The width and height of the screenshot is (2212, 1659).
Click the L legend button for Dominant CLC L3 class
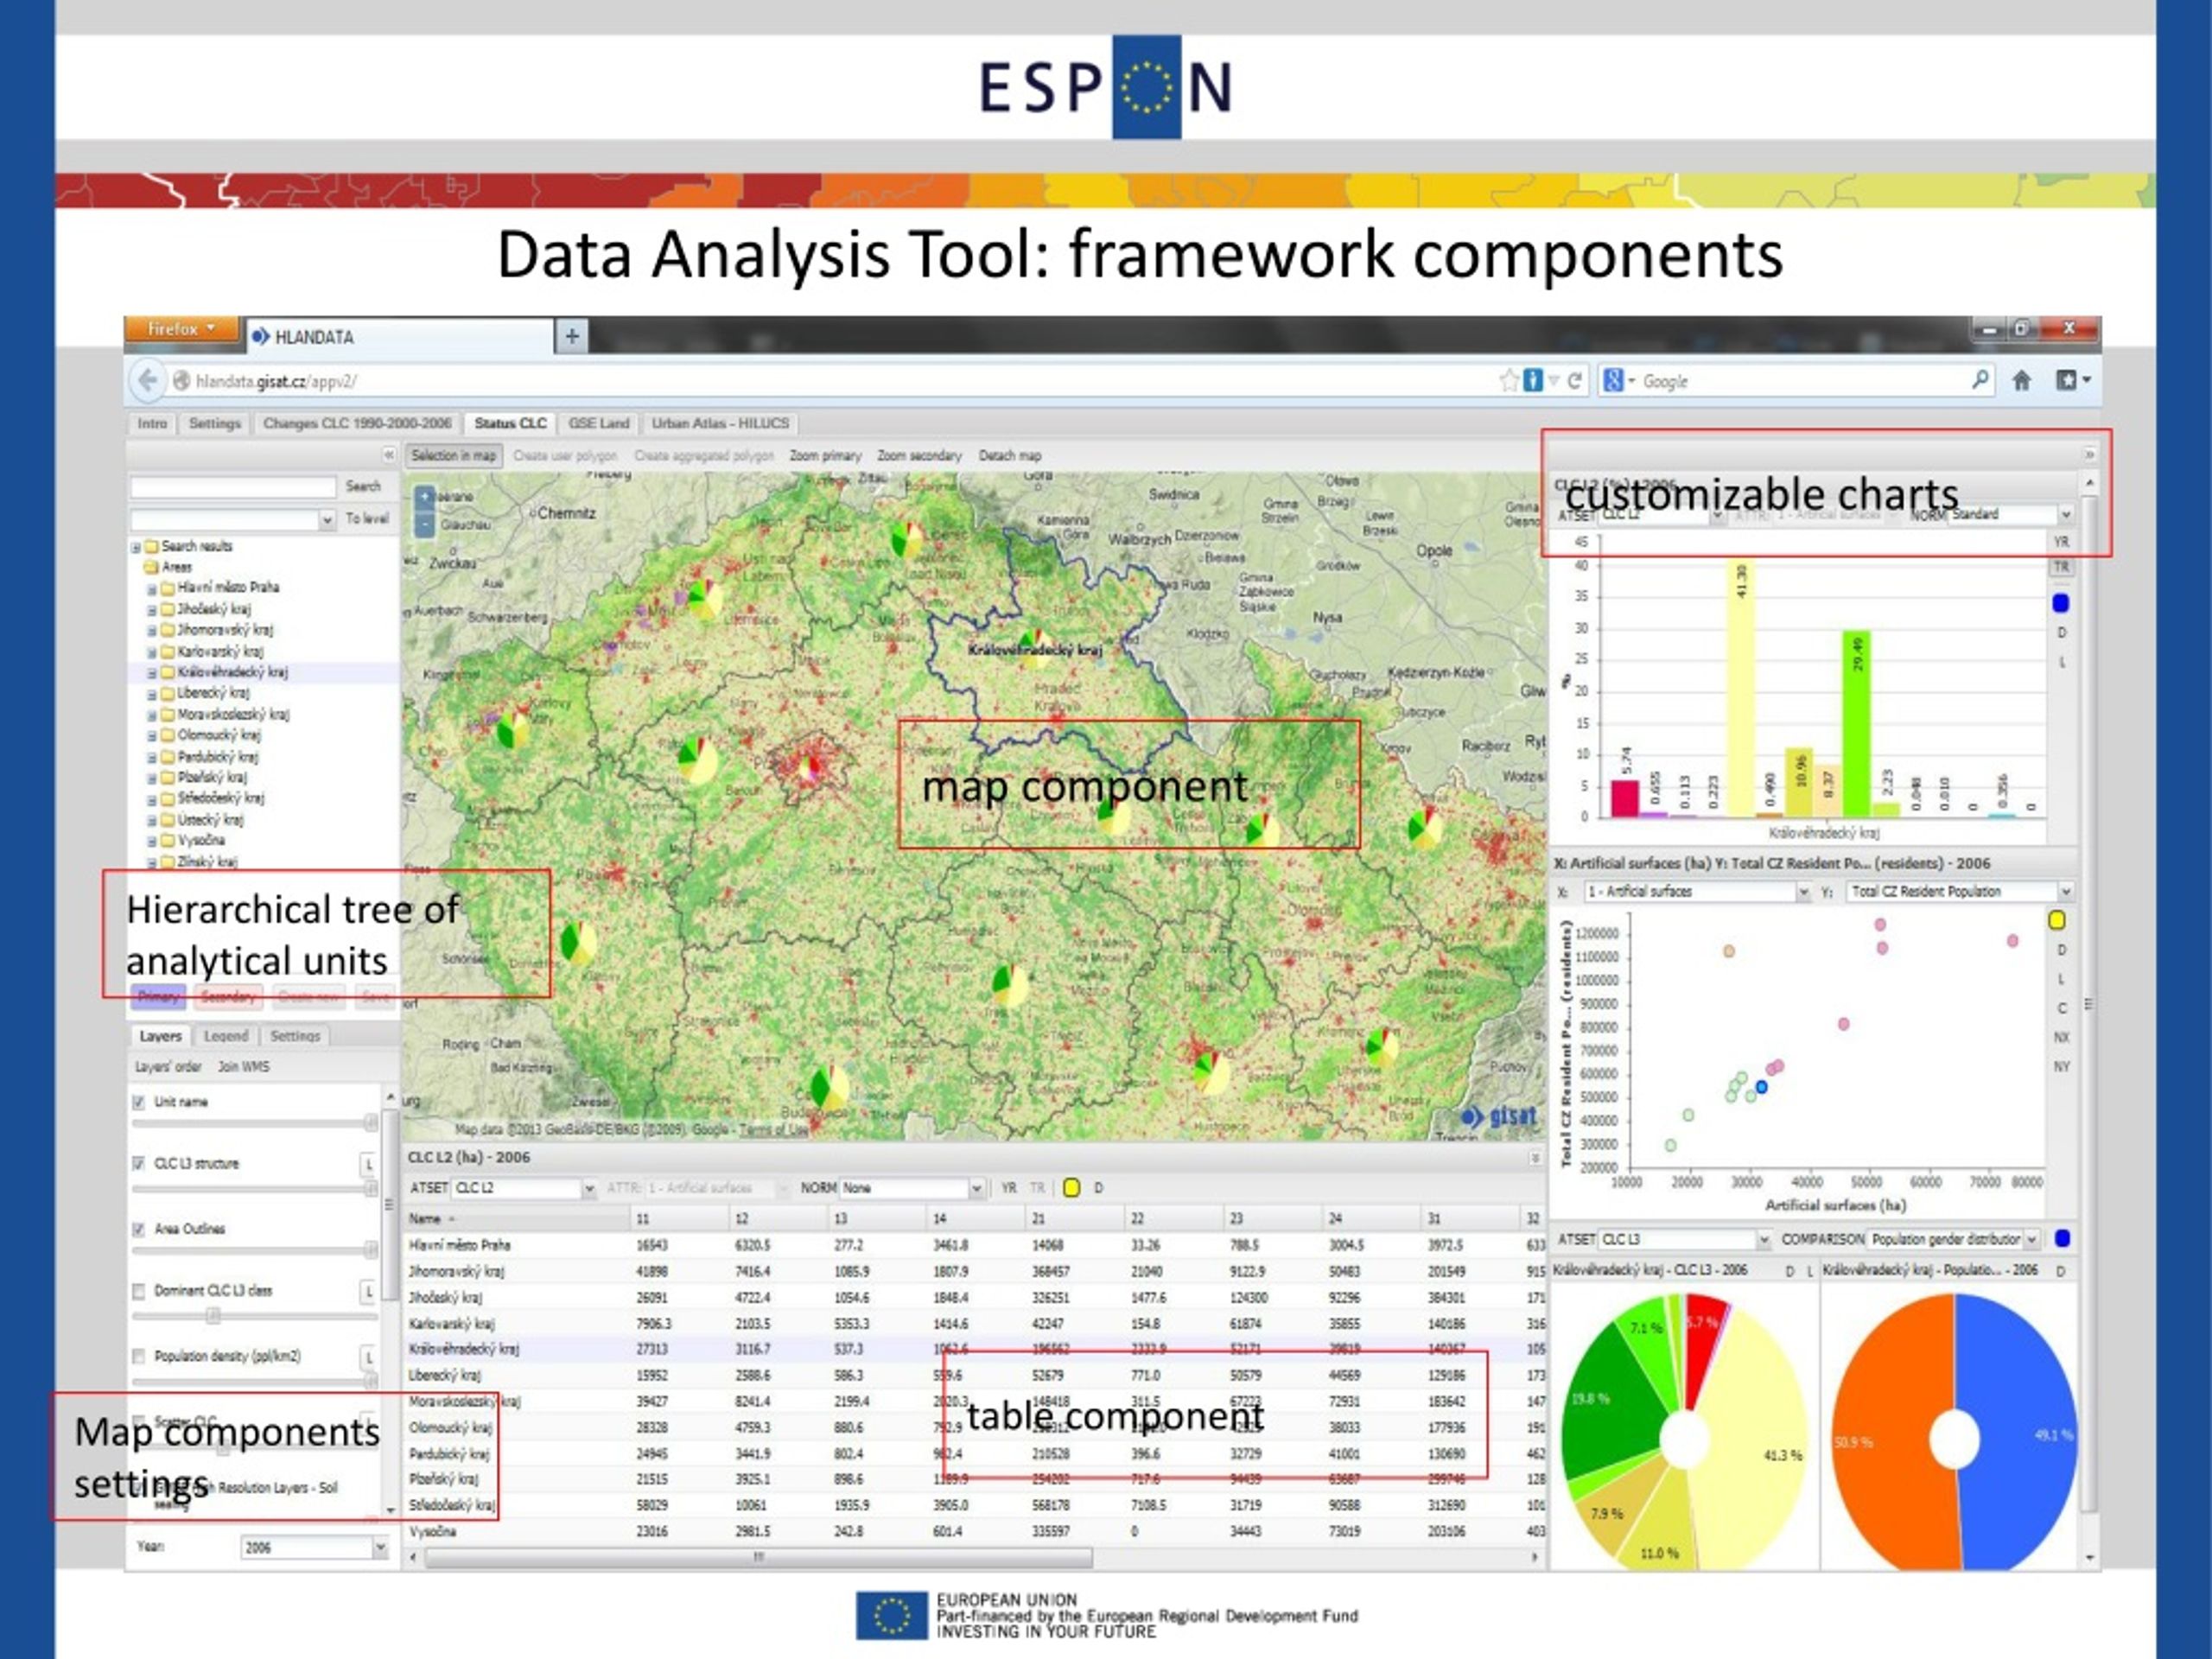(368, 1292)
